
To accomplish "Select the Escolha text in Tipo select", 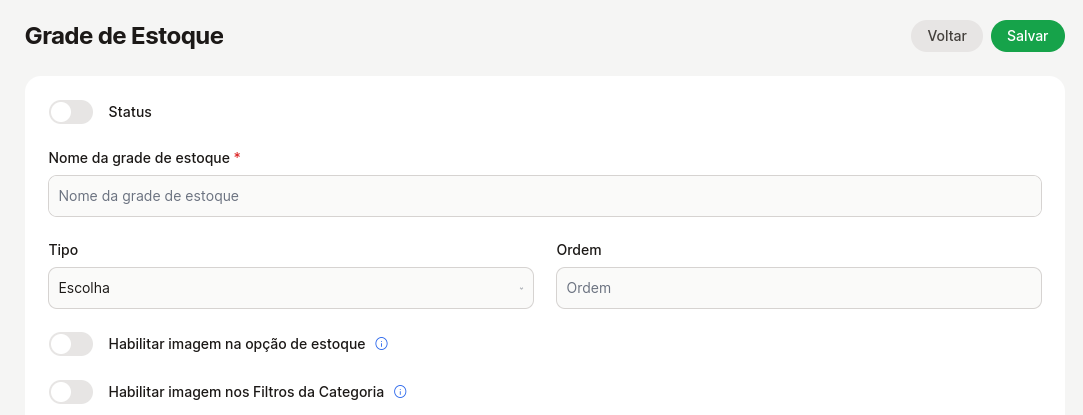I will [x=84, y=288].
